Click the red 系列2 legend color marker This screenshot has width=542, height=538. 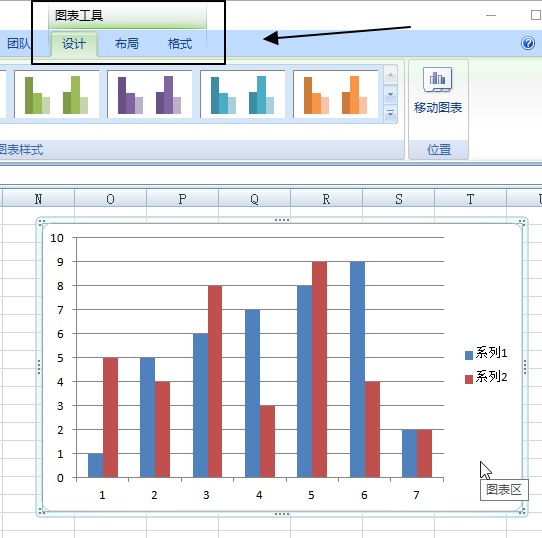pos(469,379)
